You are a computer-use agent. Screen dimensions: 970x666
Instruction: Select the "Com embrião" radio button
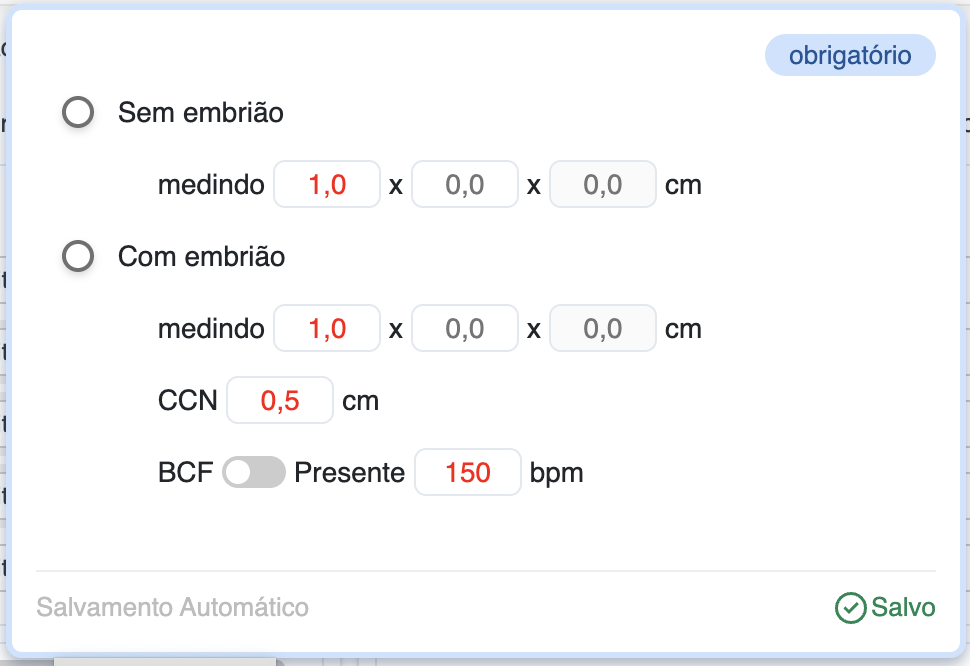click(78, 257)
